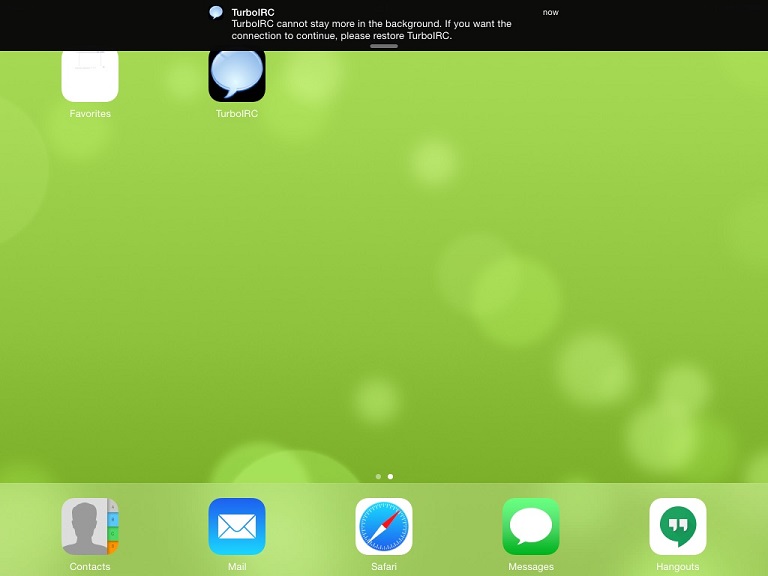Viewport: 768px width, 576px height.
Task: Open Safari from the dock
Action: pos(384,526)
